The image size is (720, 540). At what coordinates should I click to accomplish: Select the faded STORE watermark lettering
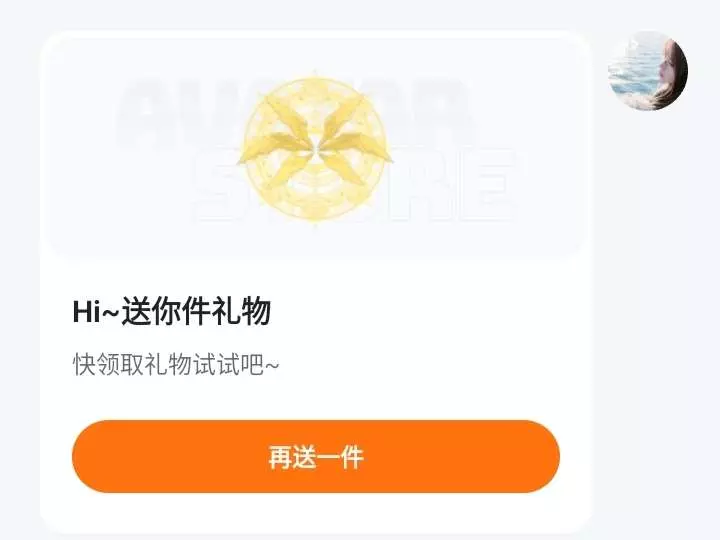(354, 186)
